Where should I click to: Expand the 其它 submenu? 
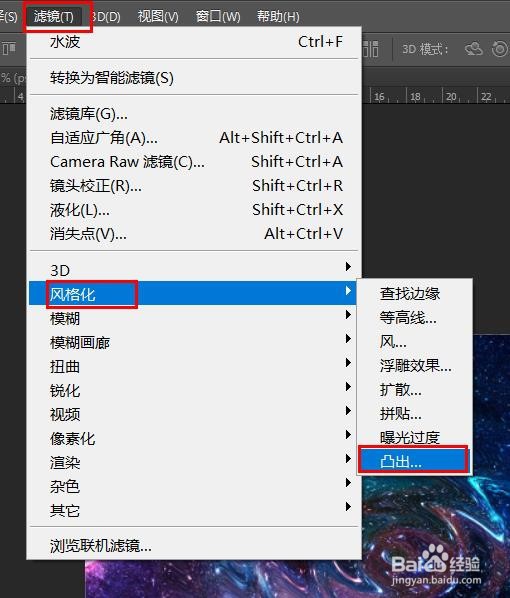(x=194, y=510)
